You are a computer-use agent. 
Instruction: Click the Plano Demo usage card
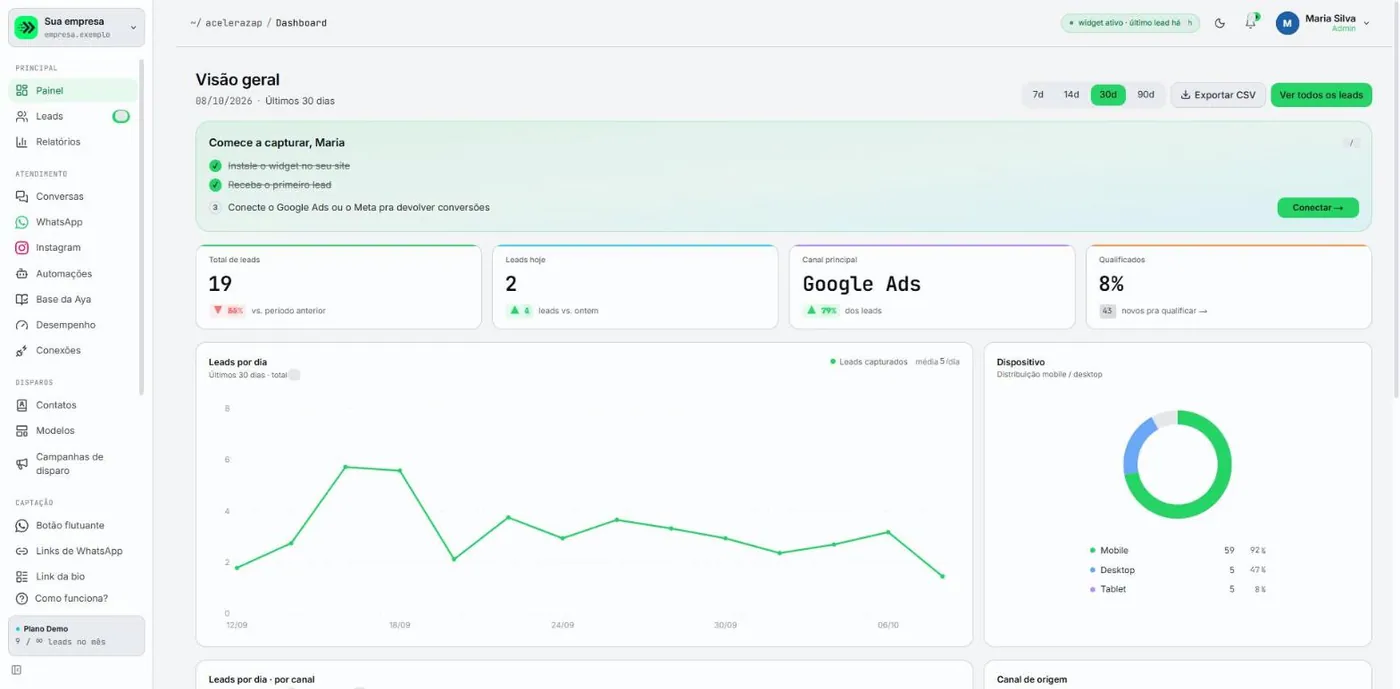point(76,636)
